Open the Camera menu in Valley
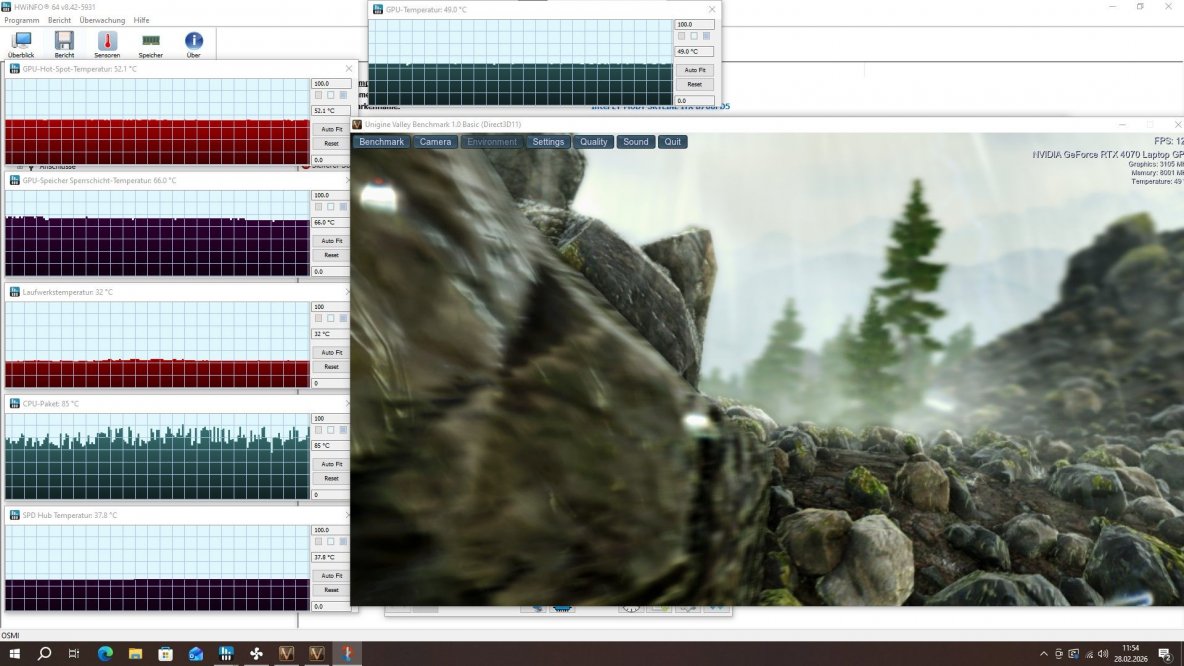1184x666 pixels. tap(435, 142)
